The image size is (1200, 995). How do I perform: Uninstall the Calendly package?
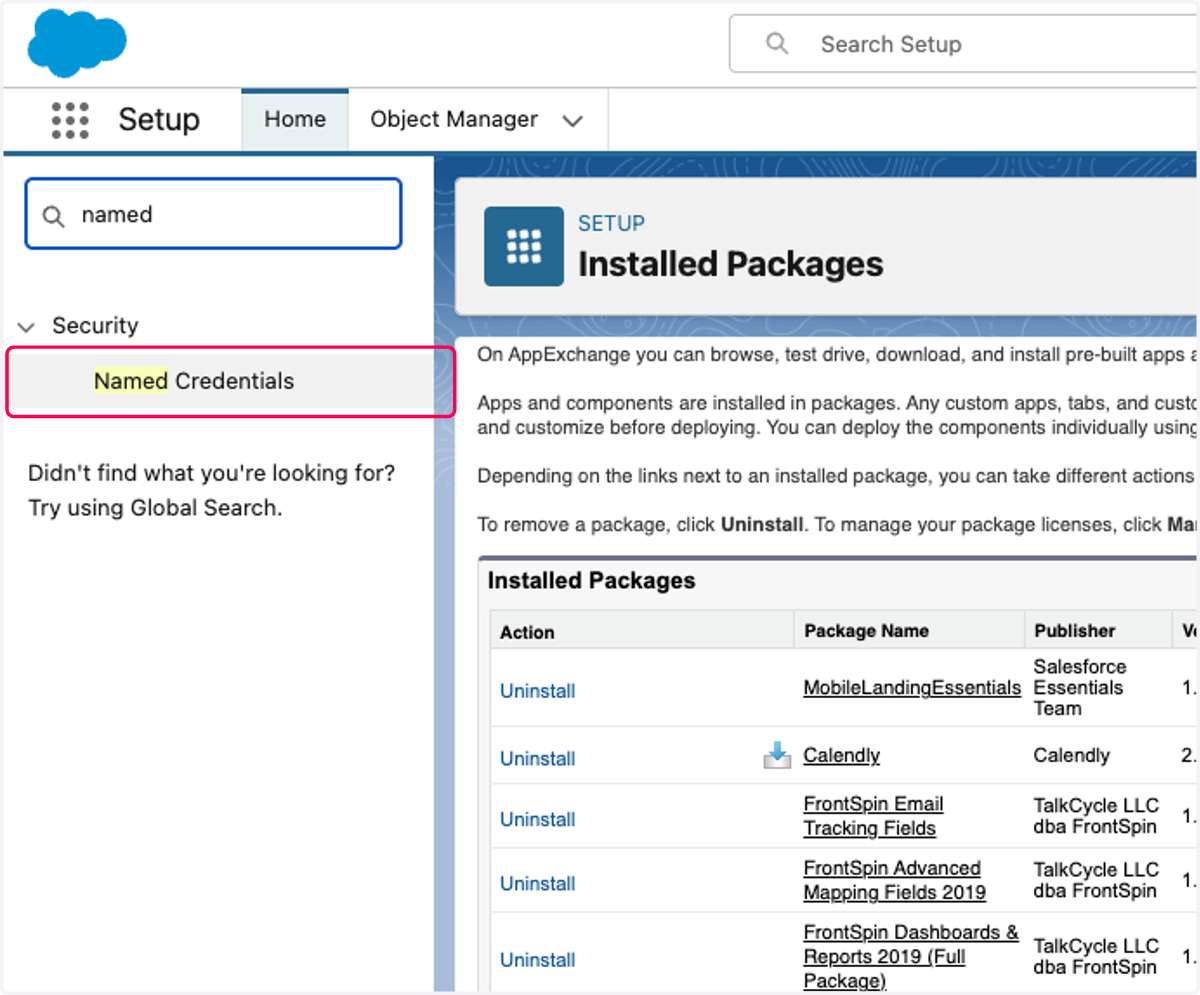tap(537, 759)
